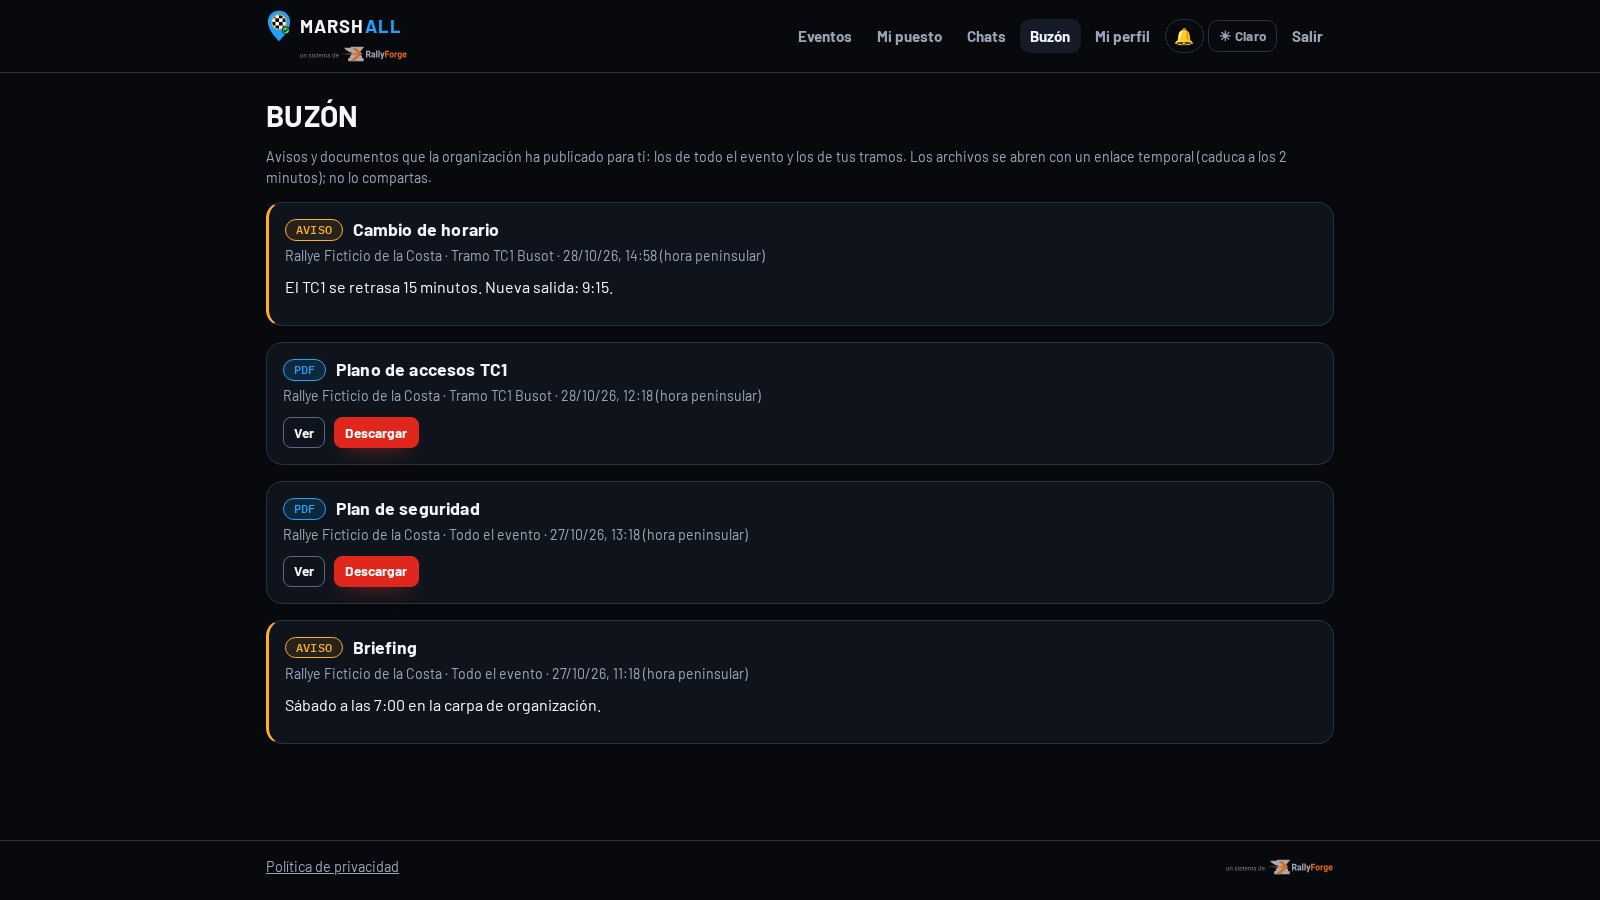Click the RallyForge logo in the footer
This screenshot has width=1600, height=900.
(x=1301, y=867)
